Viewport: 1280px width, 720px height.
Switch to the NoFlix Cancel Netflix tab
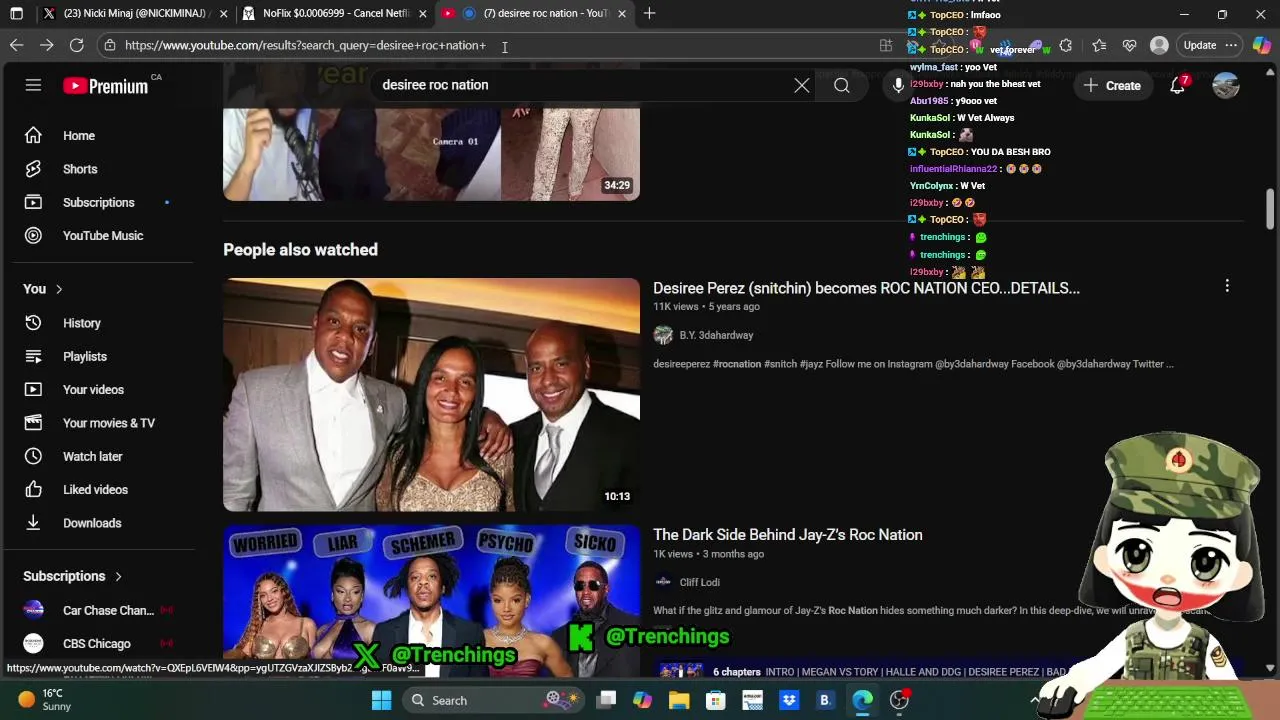[x=336, y=14]
